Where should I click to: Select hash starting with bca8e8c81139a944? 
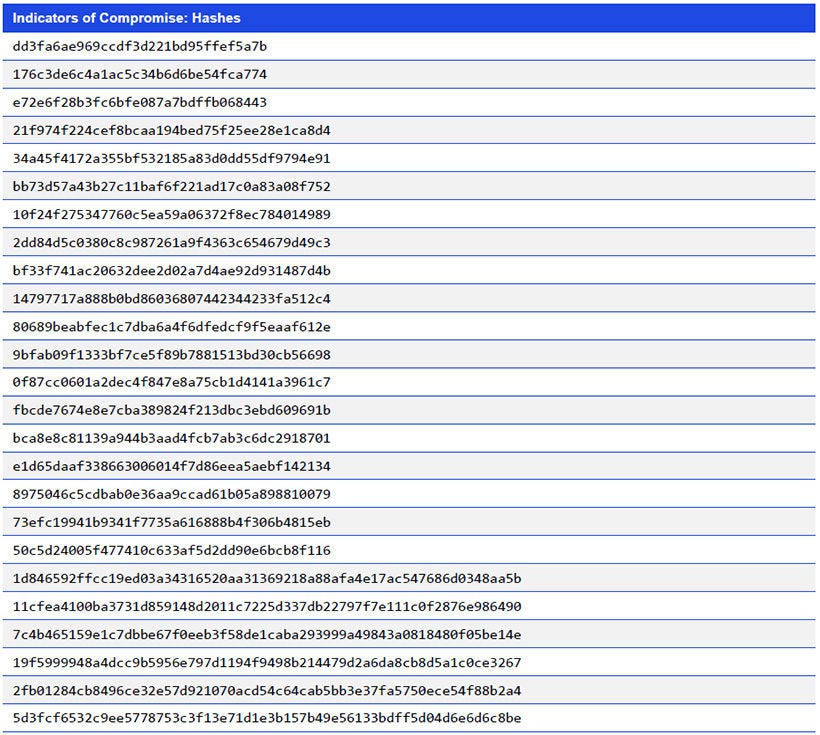[172, 438]
